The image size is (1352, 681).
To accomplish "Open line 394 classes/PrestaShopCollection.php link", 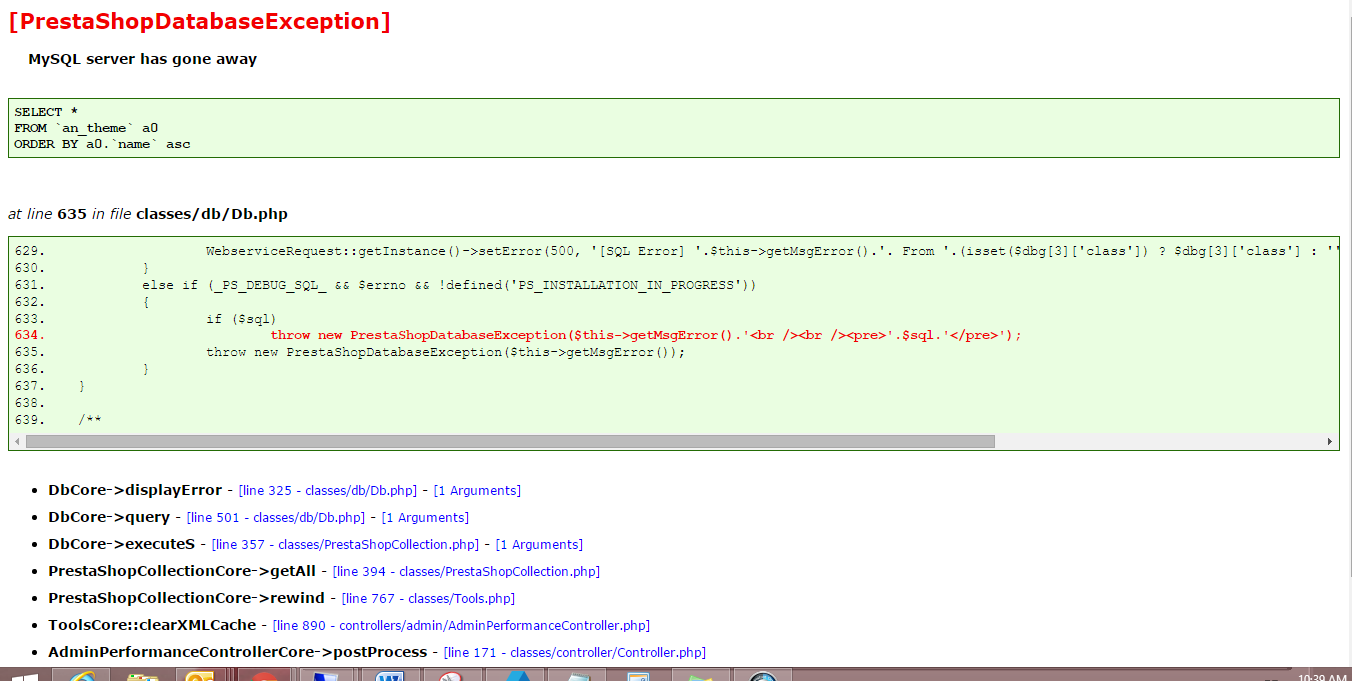I will pyautogui.click(x=466, y=572).
